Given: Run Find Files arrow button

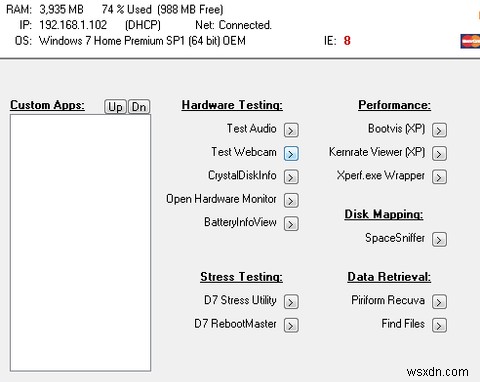Looking at the screenshot, I should (x=439, y=325).
